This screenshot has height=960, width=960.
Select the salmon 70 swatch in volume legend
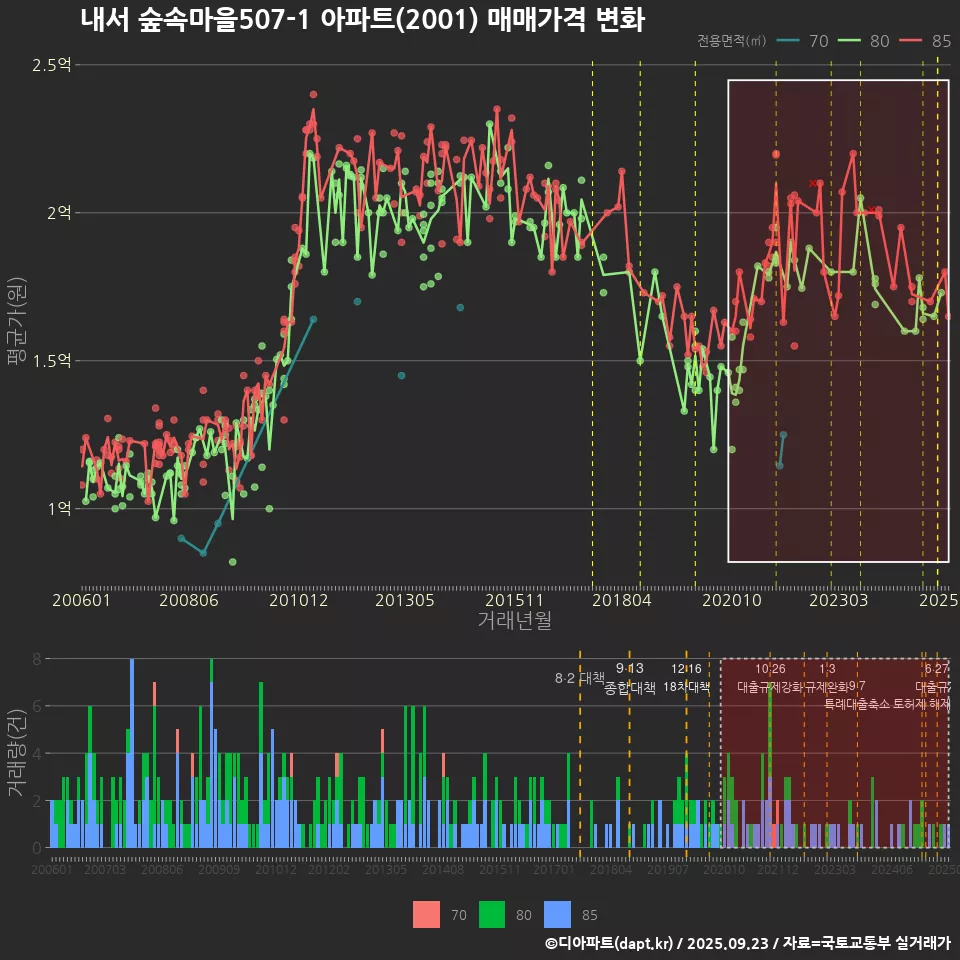coord(426,915)
